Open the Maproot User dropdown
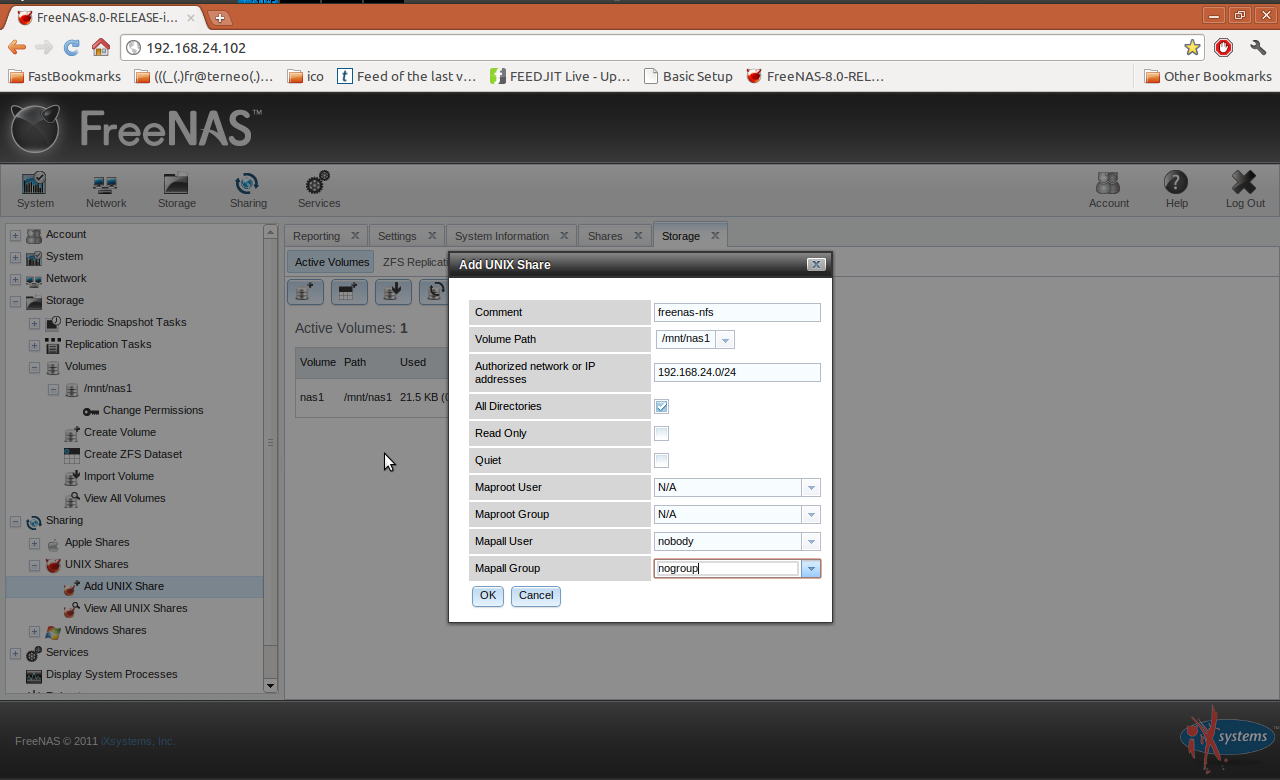 pyautogui.click(x=809, y=487)
